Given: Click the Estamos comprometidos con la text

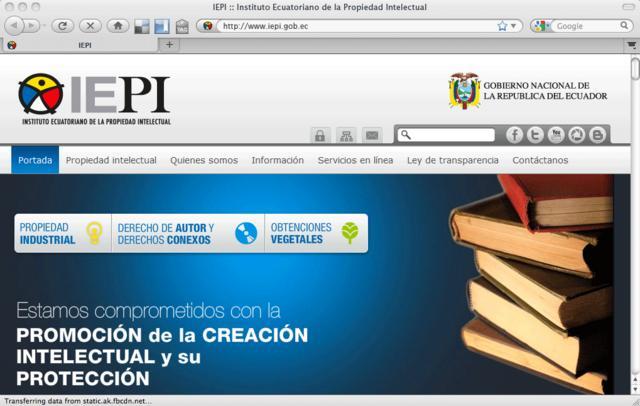Looking at the screenshot, I should [148, 311].
